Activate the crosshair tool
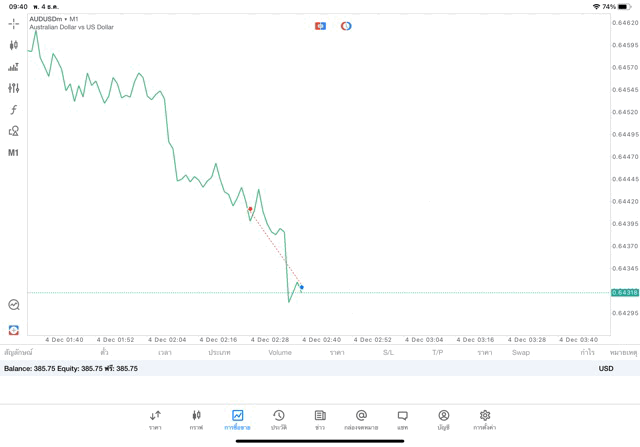The height and width of the screenshot is (447, 640). point(13,24)
